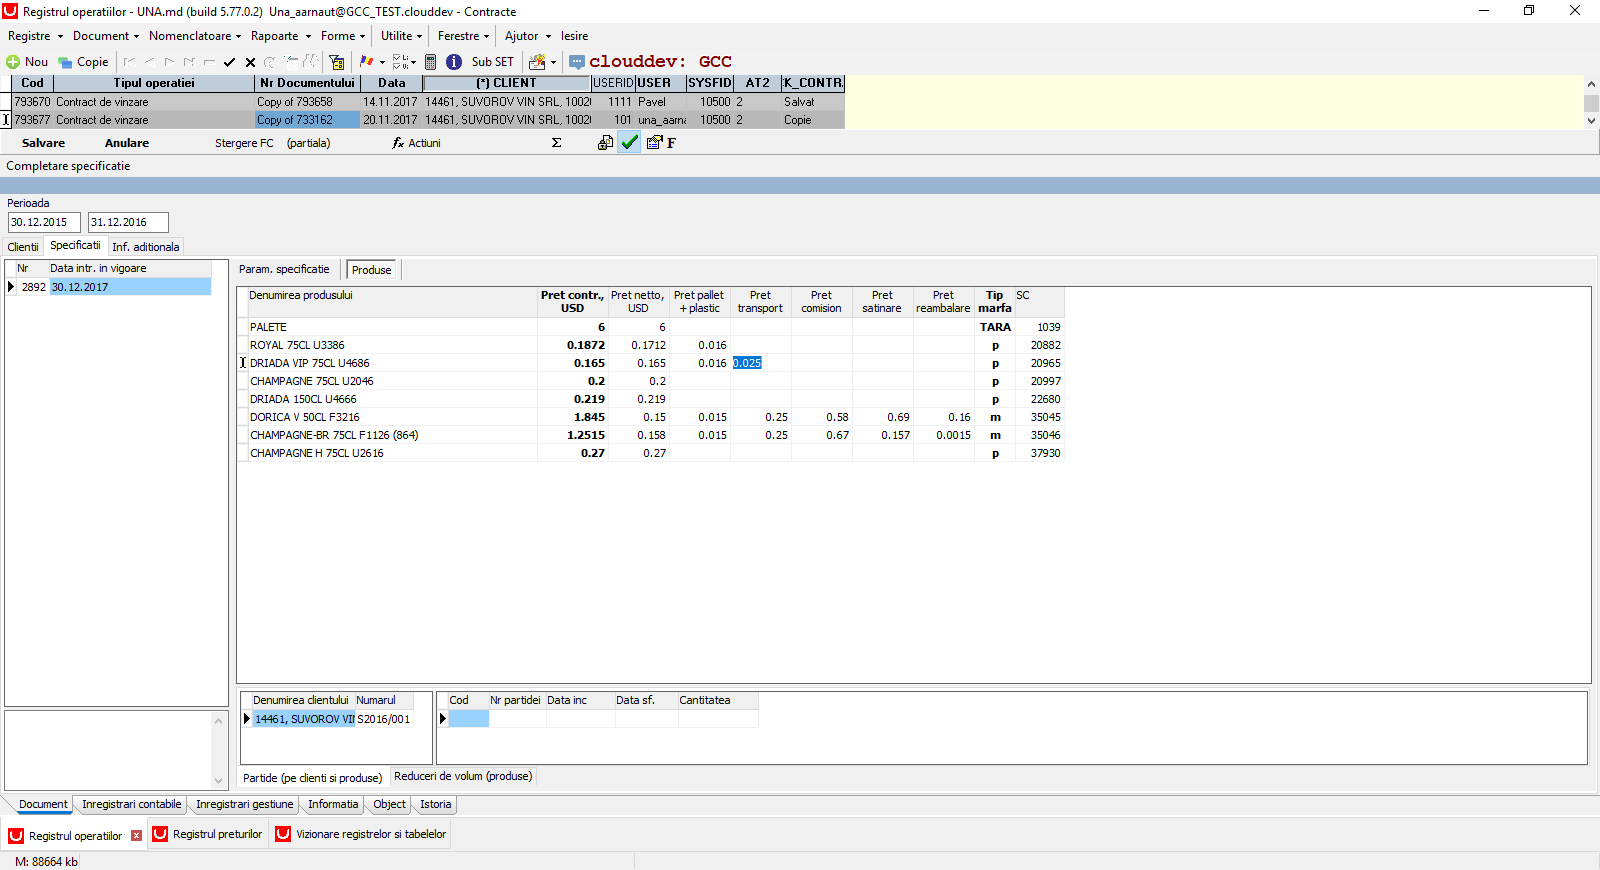
Task: Click the blue information icon
Action: [454, 62]
